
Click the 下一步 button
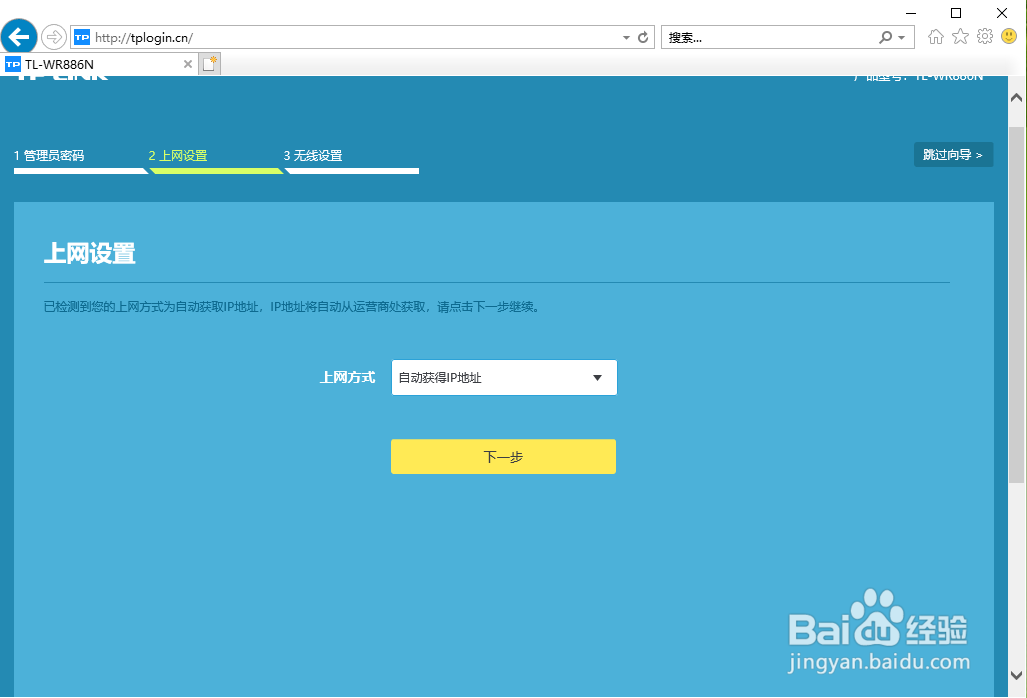point(503,456)
